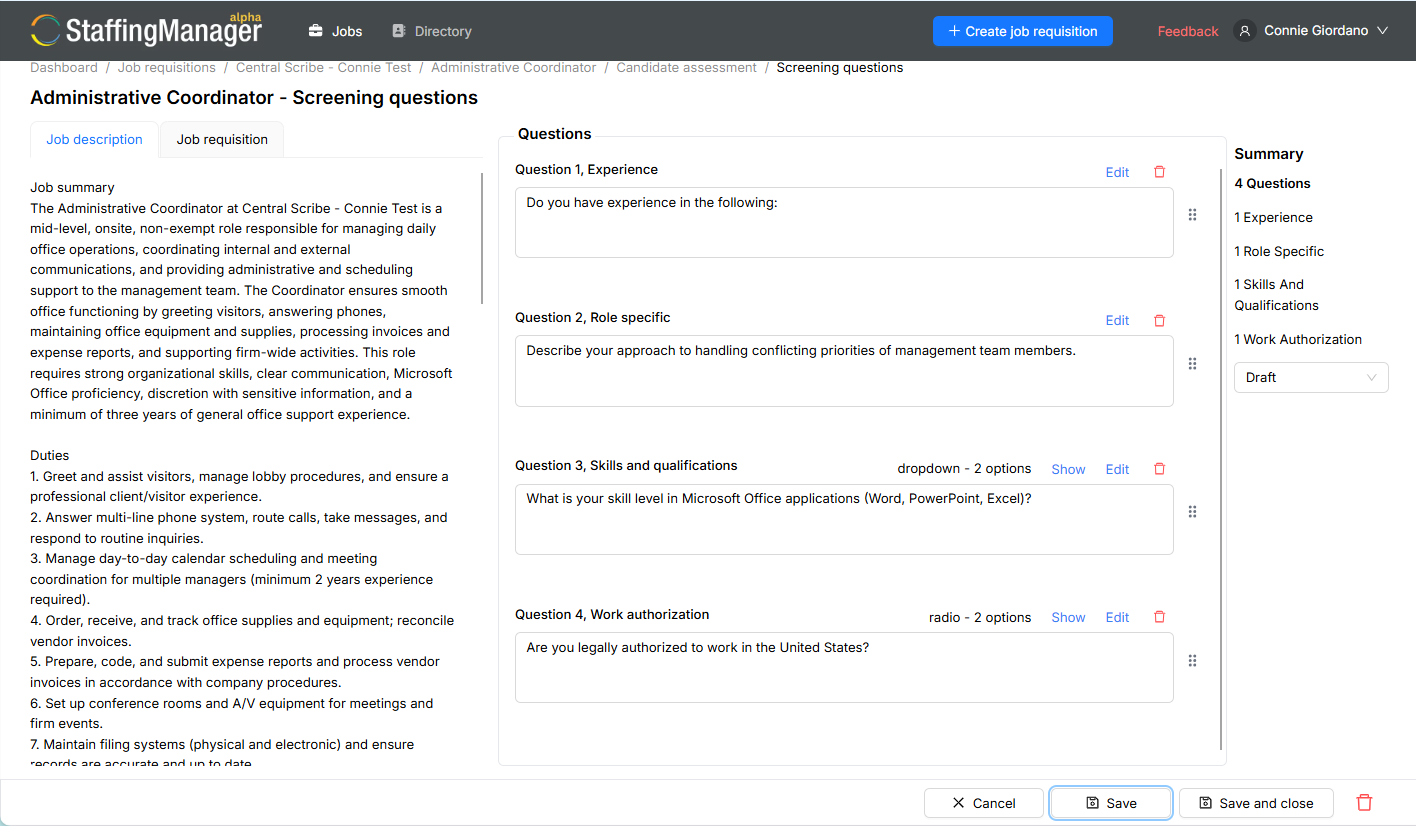
Task: Open Administrative Coordinator breadcrumb
Action: tap(514, 68)
